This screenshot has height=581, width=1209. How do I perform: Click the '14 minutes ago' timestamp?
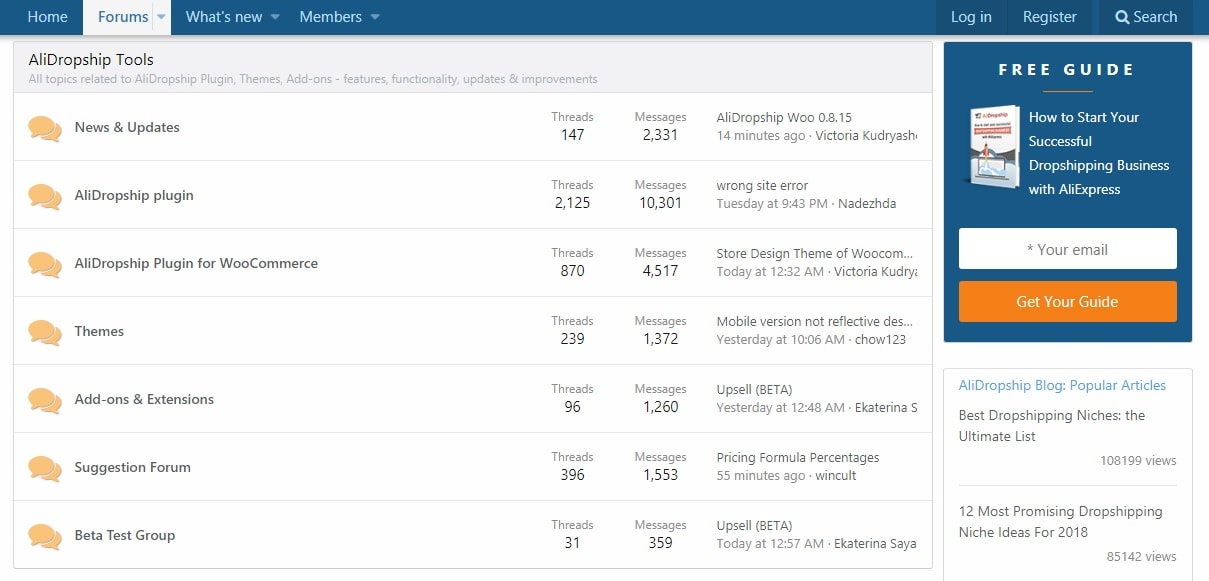[761, 136]
